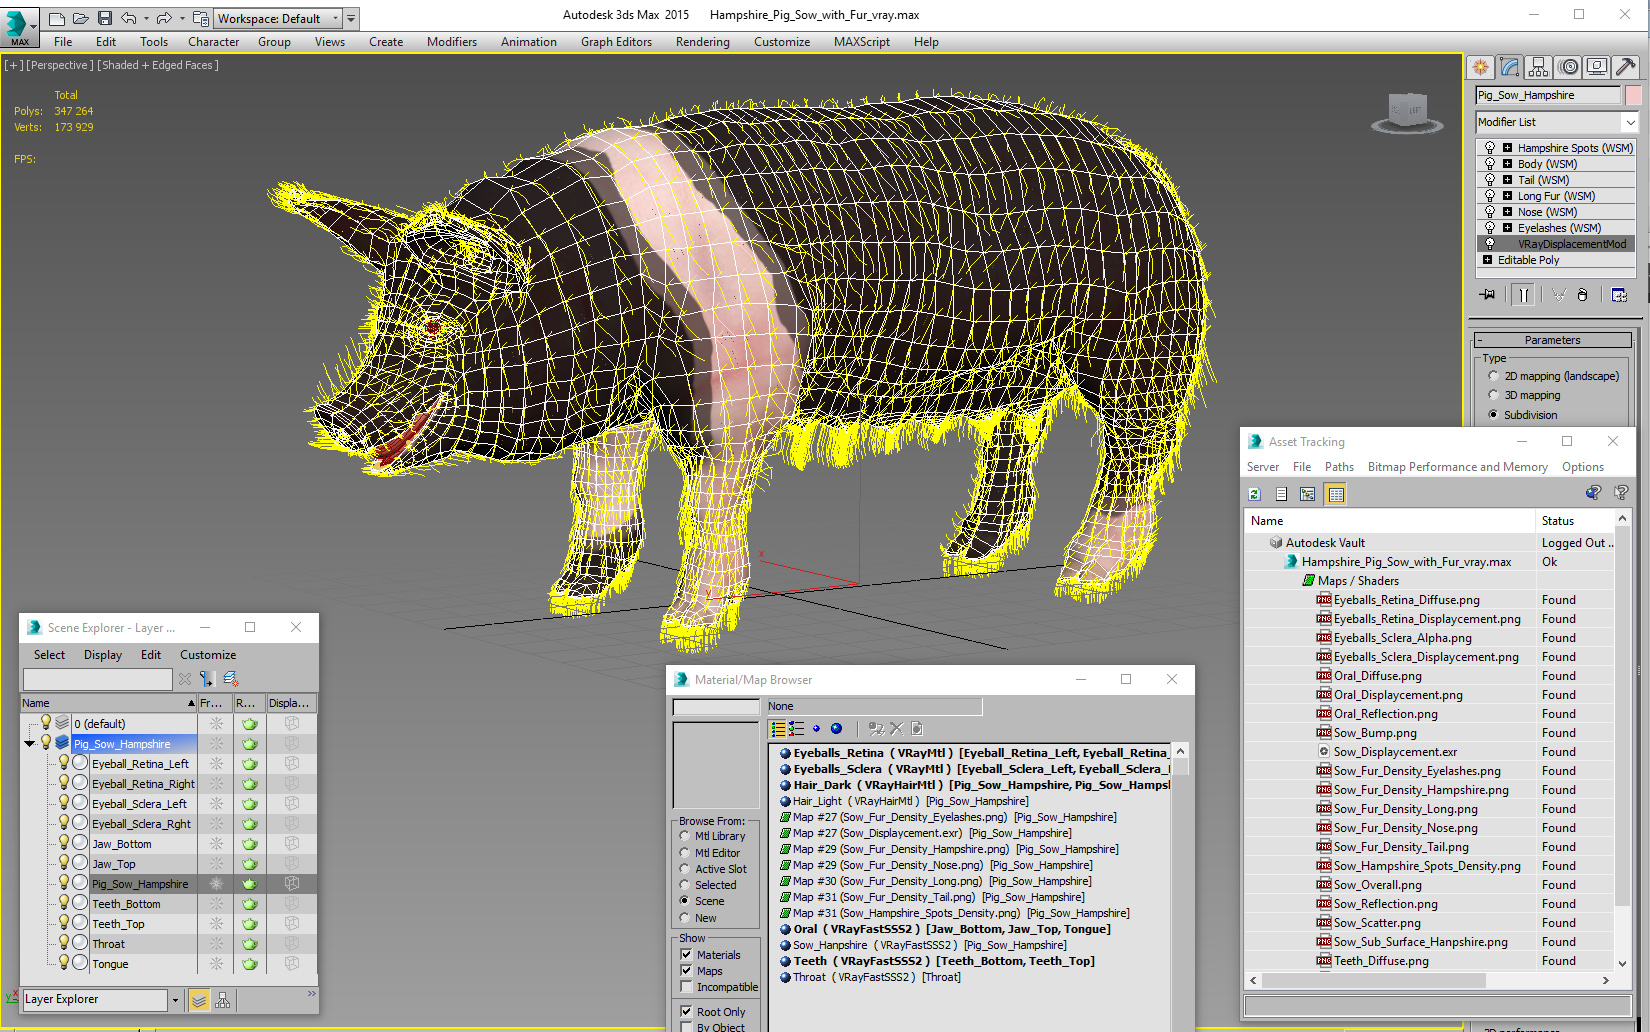Click the MAX application button
Viewport: 1650px width, 1032px height.
coord(19,27)
